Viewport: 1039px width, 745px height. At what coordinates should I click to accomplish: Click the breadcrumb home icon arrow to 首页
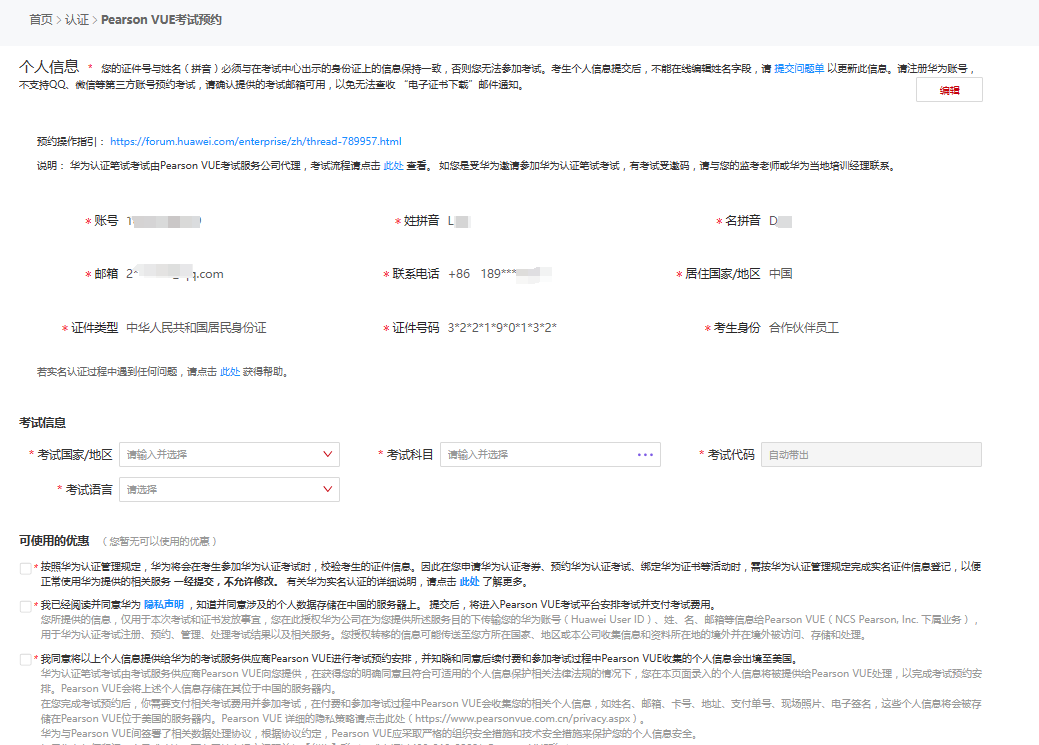click(x=40, y=19)
